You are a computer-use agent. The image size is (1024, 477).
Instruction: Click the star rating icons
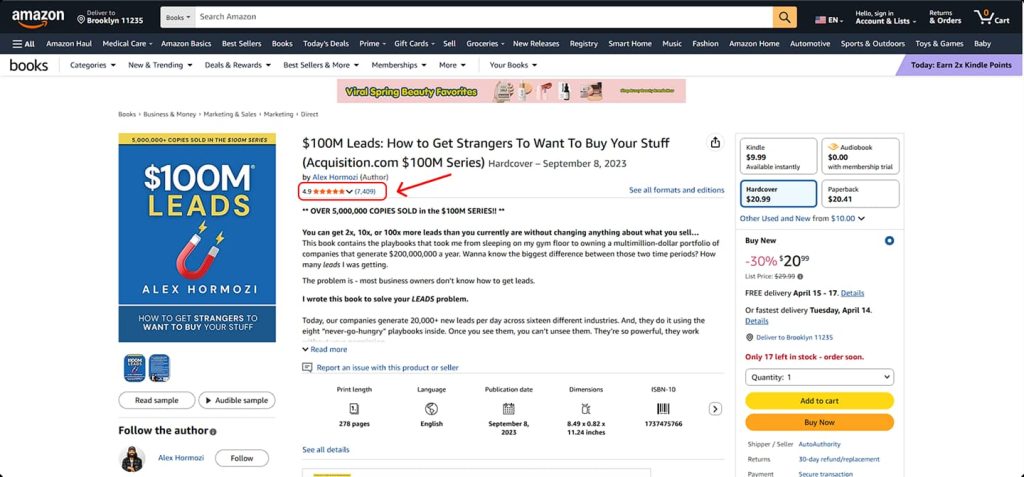tap(328, 191)
